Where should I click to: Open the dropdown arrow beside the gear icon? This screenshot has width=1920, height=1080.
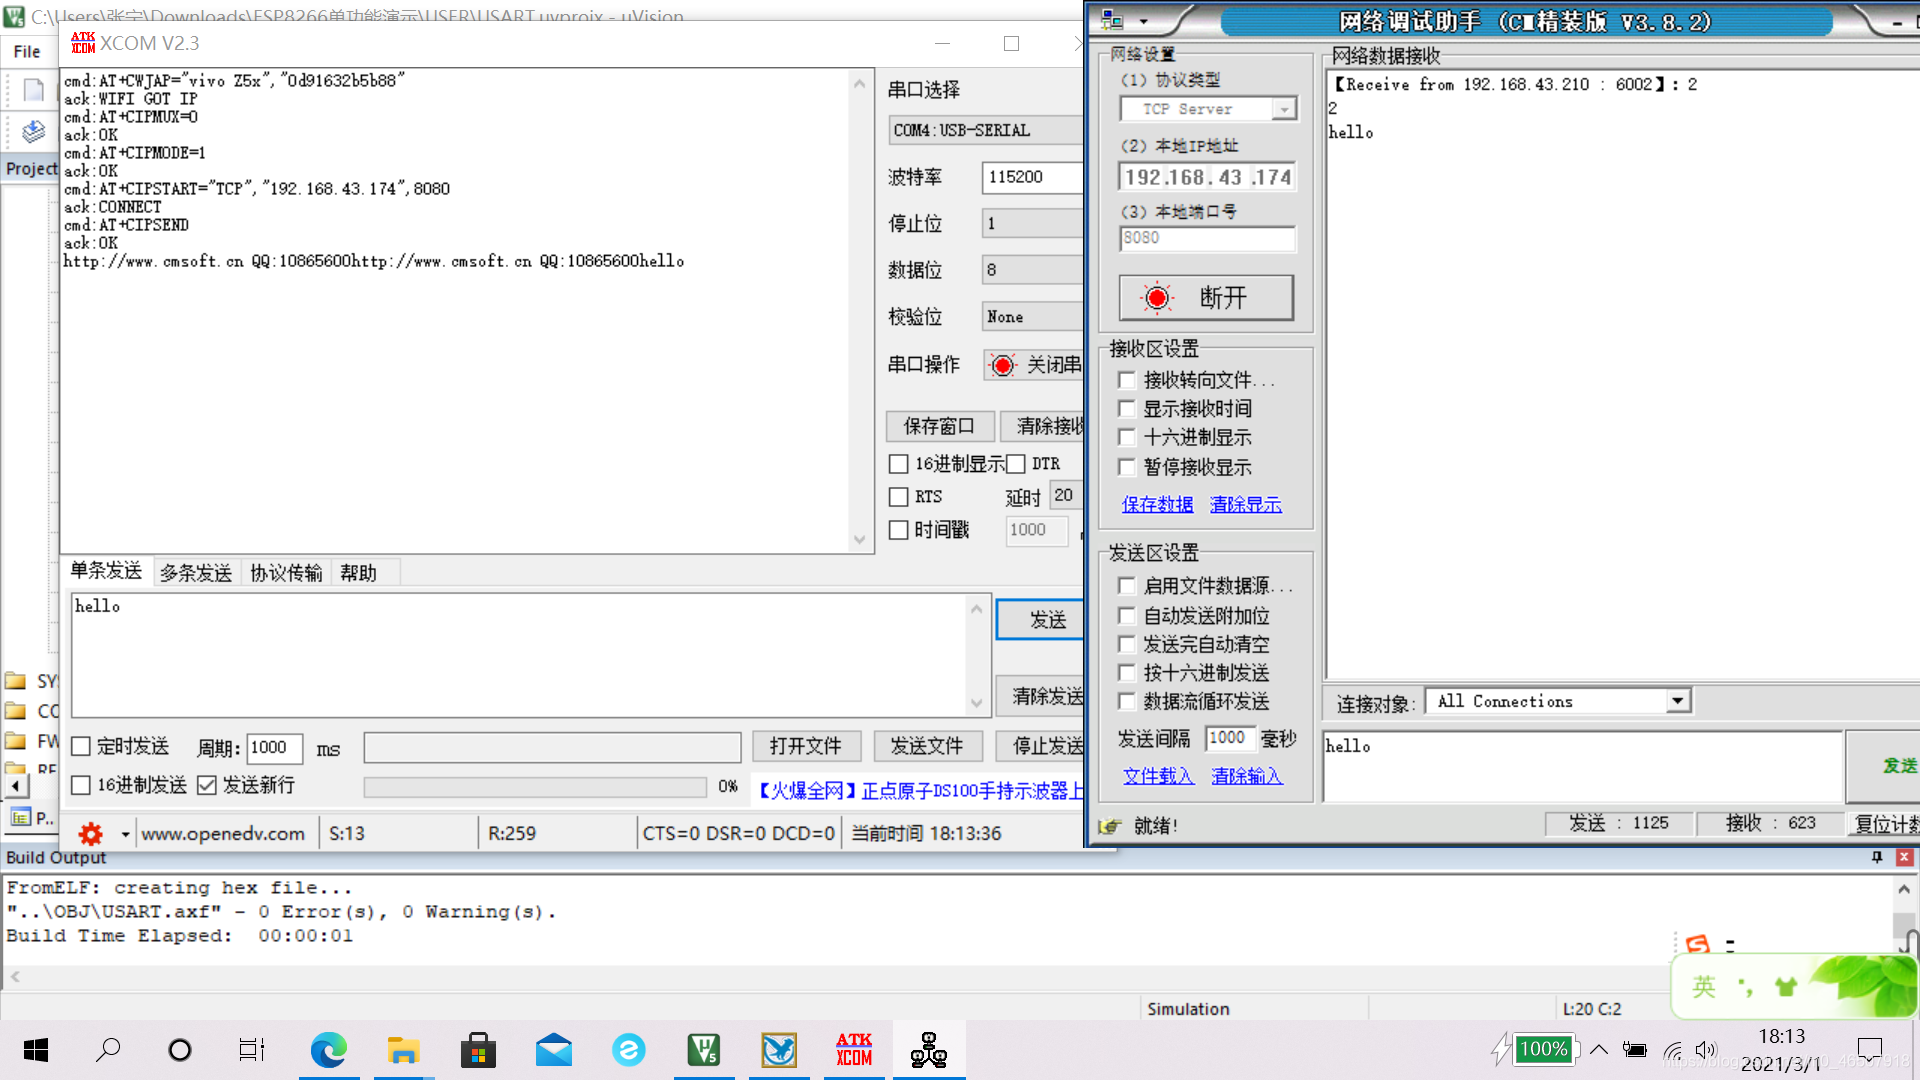pos(125,833)
